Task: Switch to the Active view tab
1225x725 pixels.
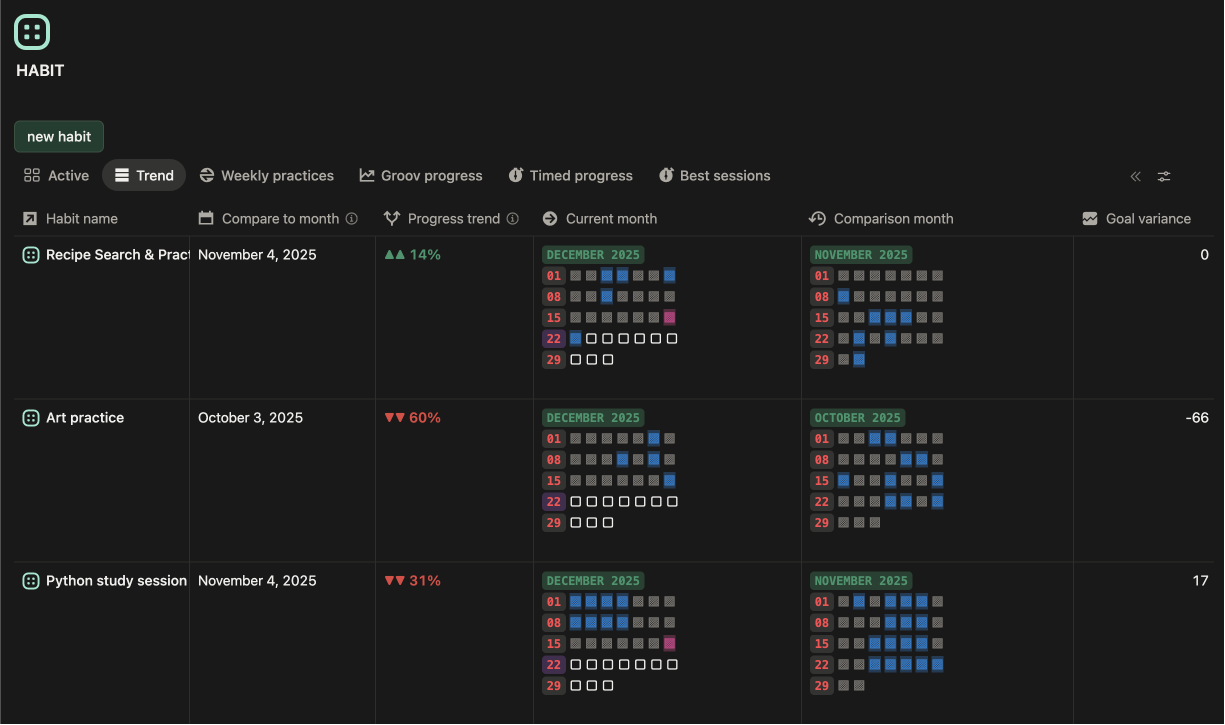Action: [57, 176]
